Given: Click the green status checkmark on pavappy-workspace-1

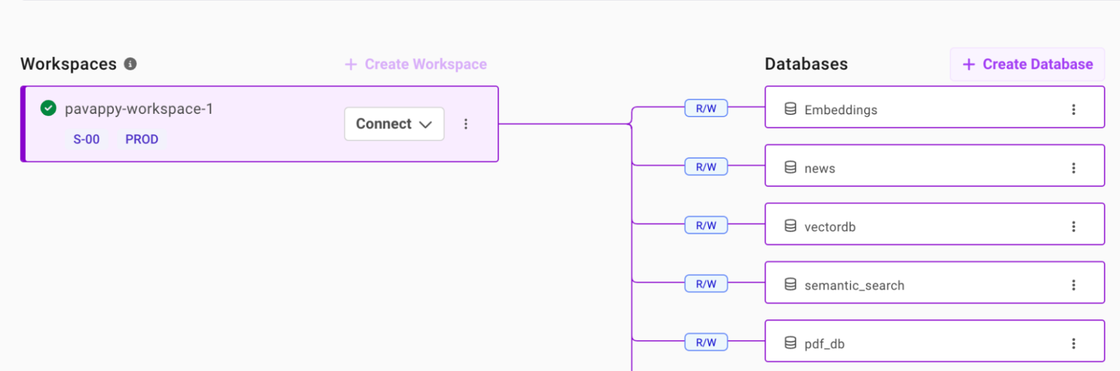Looking at the screenshot, I should pyautogui.click(x=49, y=109).
